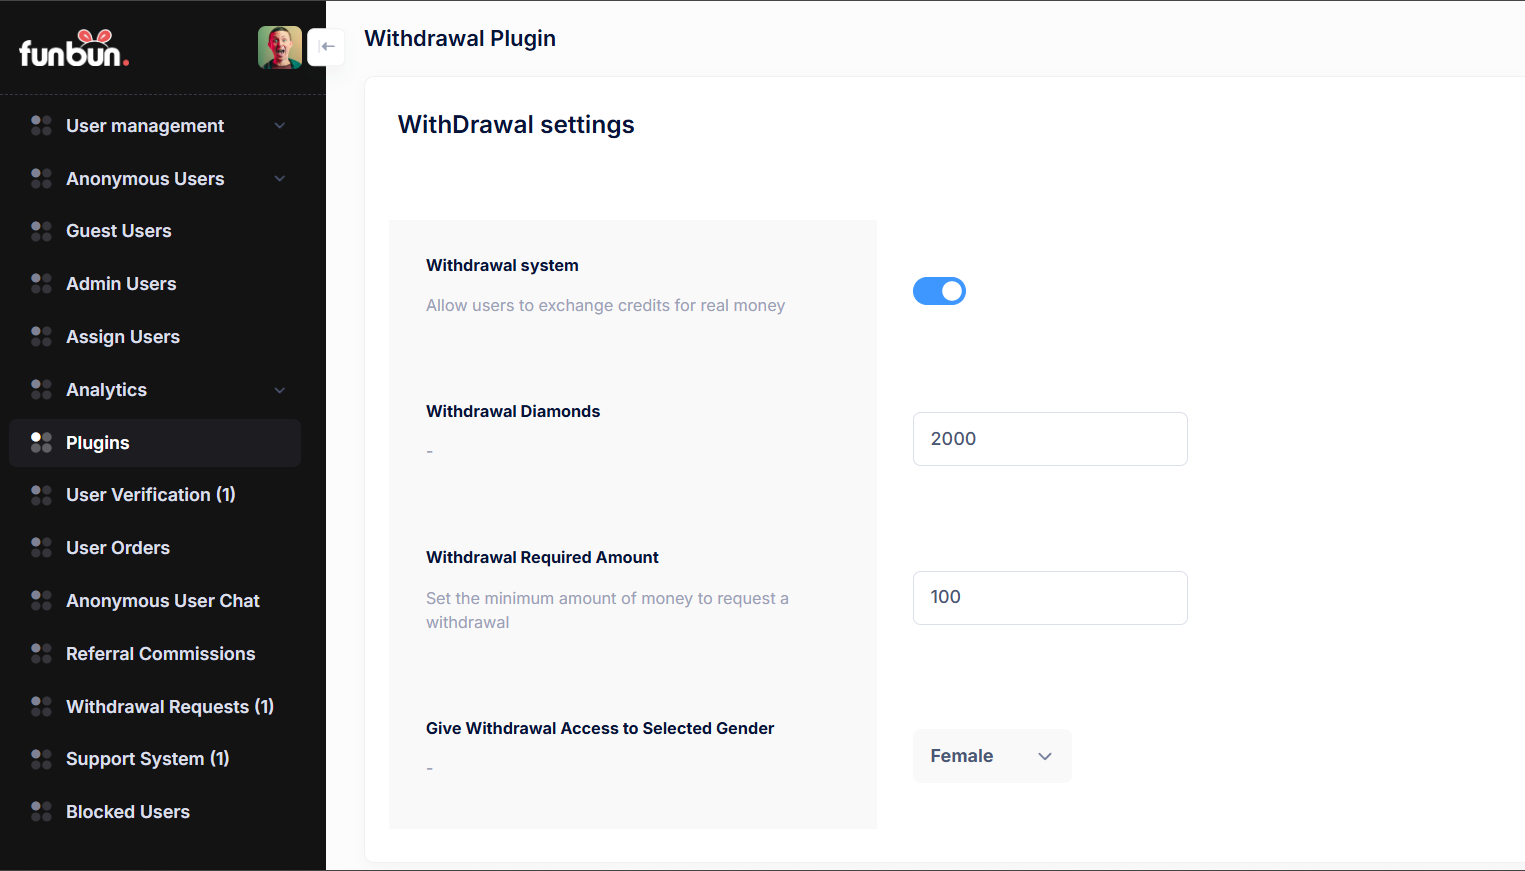Open the Plugins menu item
The image size is (1525, 871).
(x=98, y=443)
